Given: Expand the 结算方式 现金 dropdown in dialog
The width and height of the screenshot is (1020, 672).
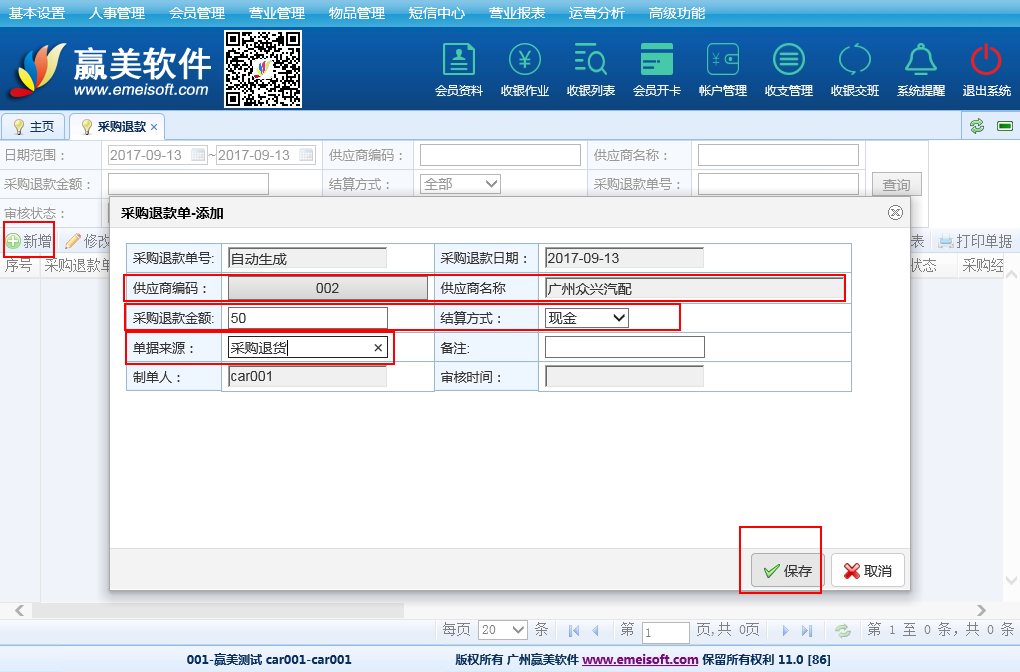Looking at the screenshot, I should tap(587, 318).
